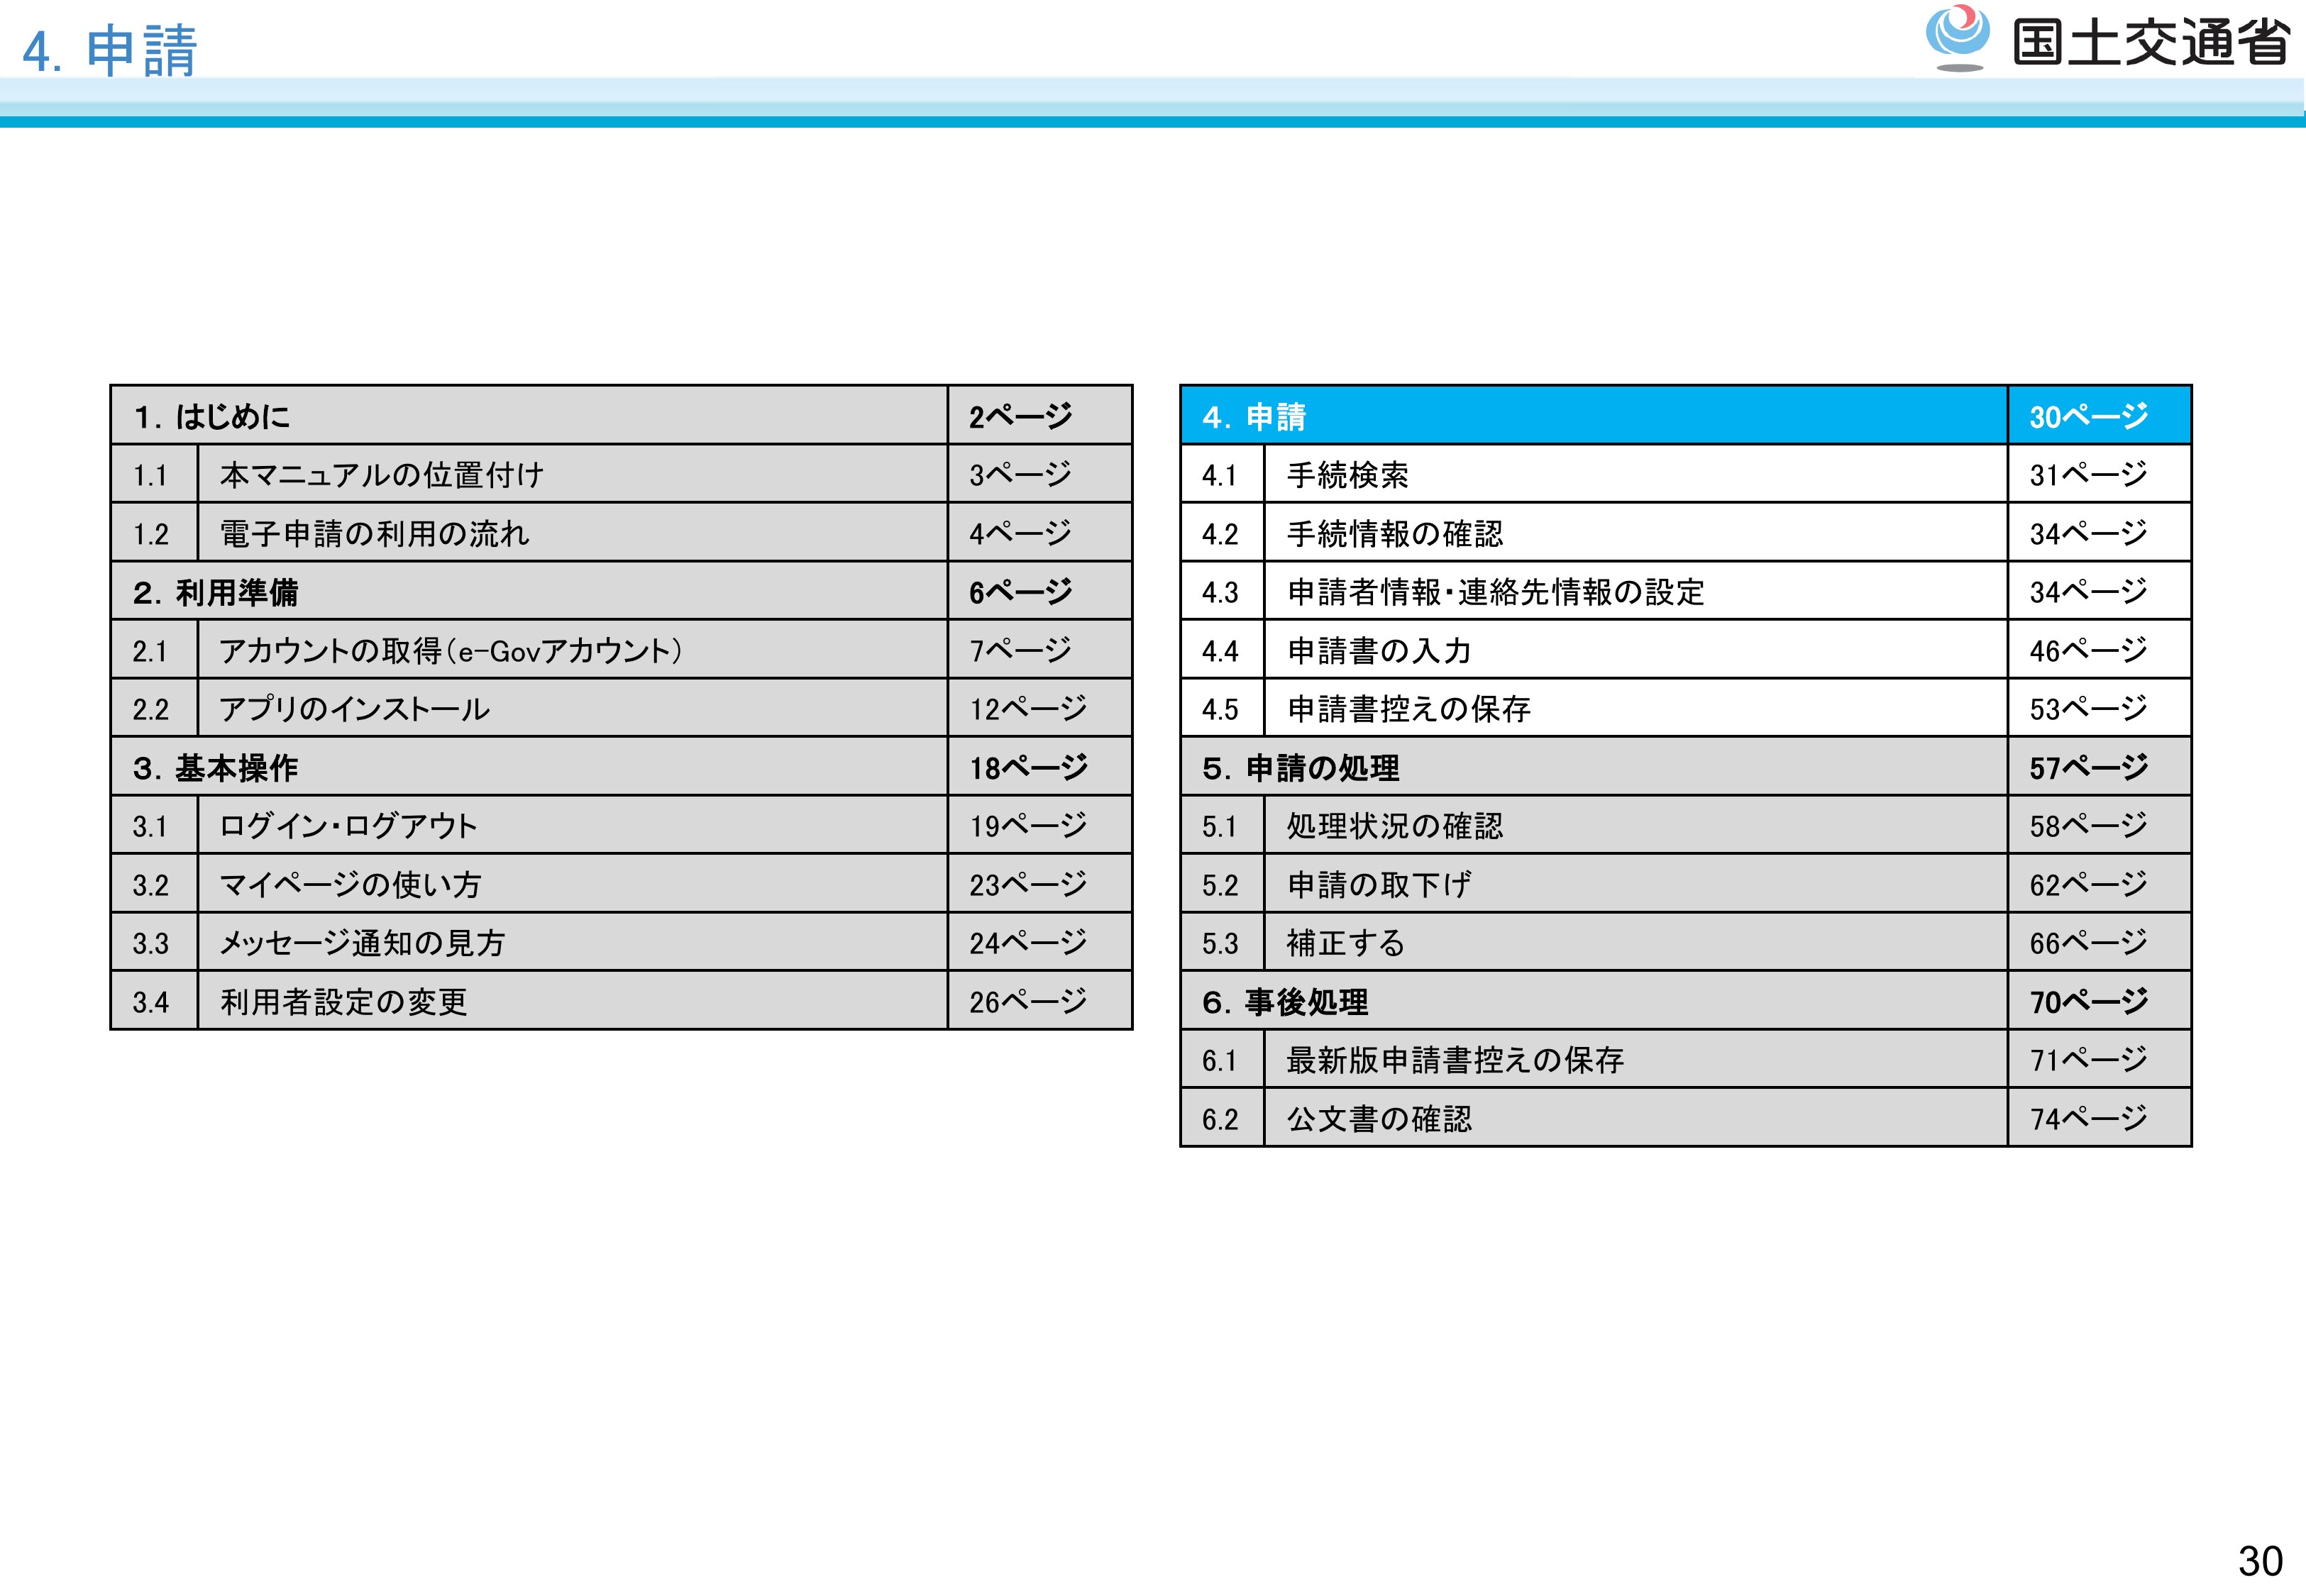Viewport: 2306px width, 1596px height.
Task: Open section 4.1 手続検索
Action: coord(1347,475)
